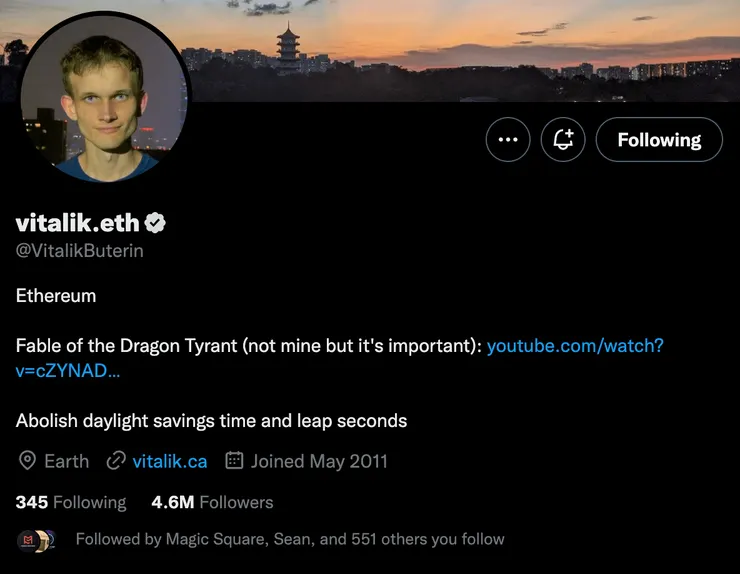Viewport: 740px width, 574px height.
Task: Click the calendar icon beside join date
Action: [235, 461]
